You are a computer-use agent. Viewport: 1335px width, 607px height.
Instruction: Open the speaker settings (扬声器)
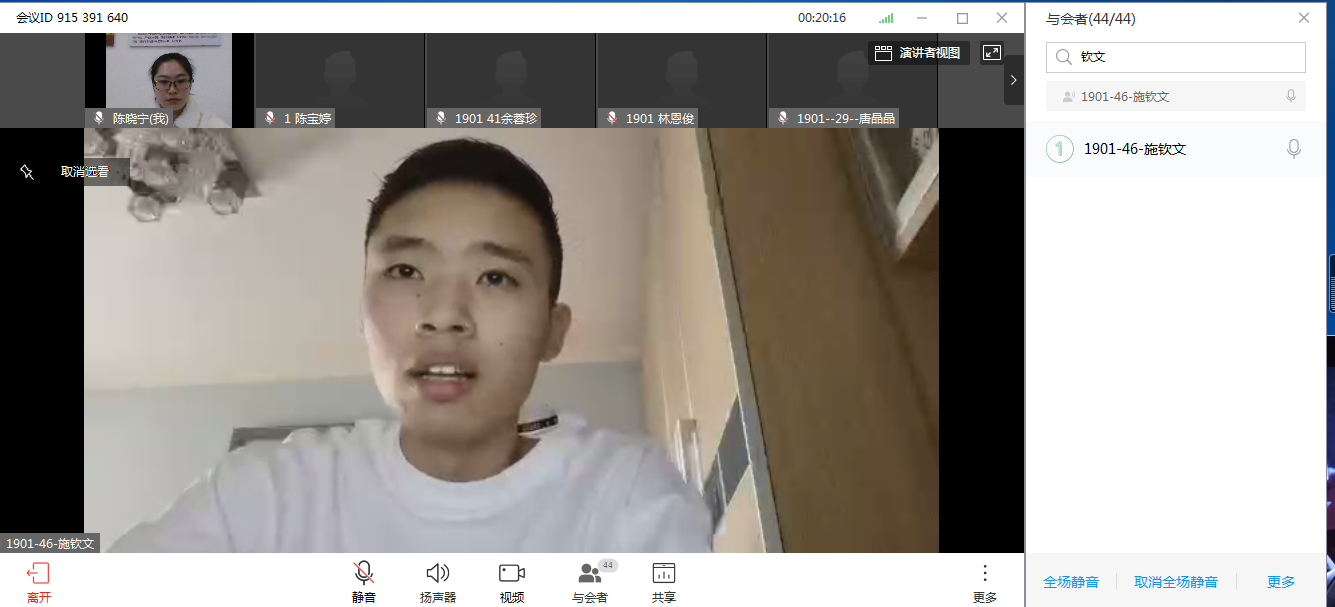click(437, 574)
